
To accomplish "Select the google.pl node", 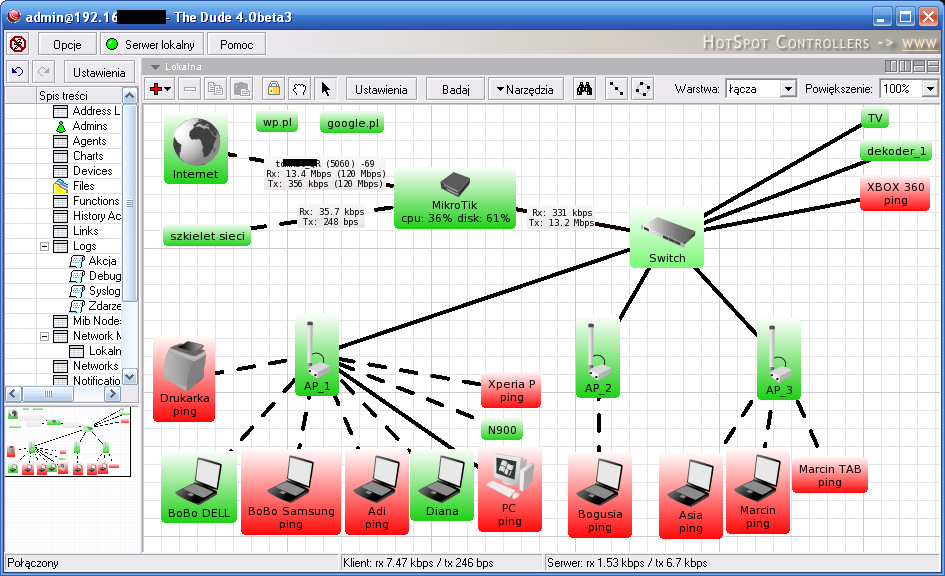I will point(353,123).
